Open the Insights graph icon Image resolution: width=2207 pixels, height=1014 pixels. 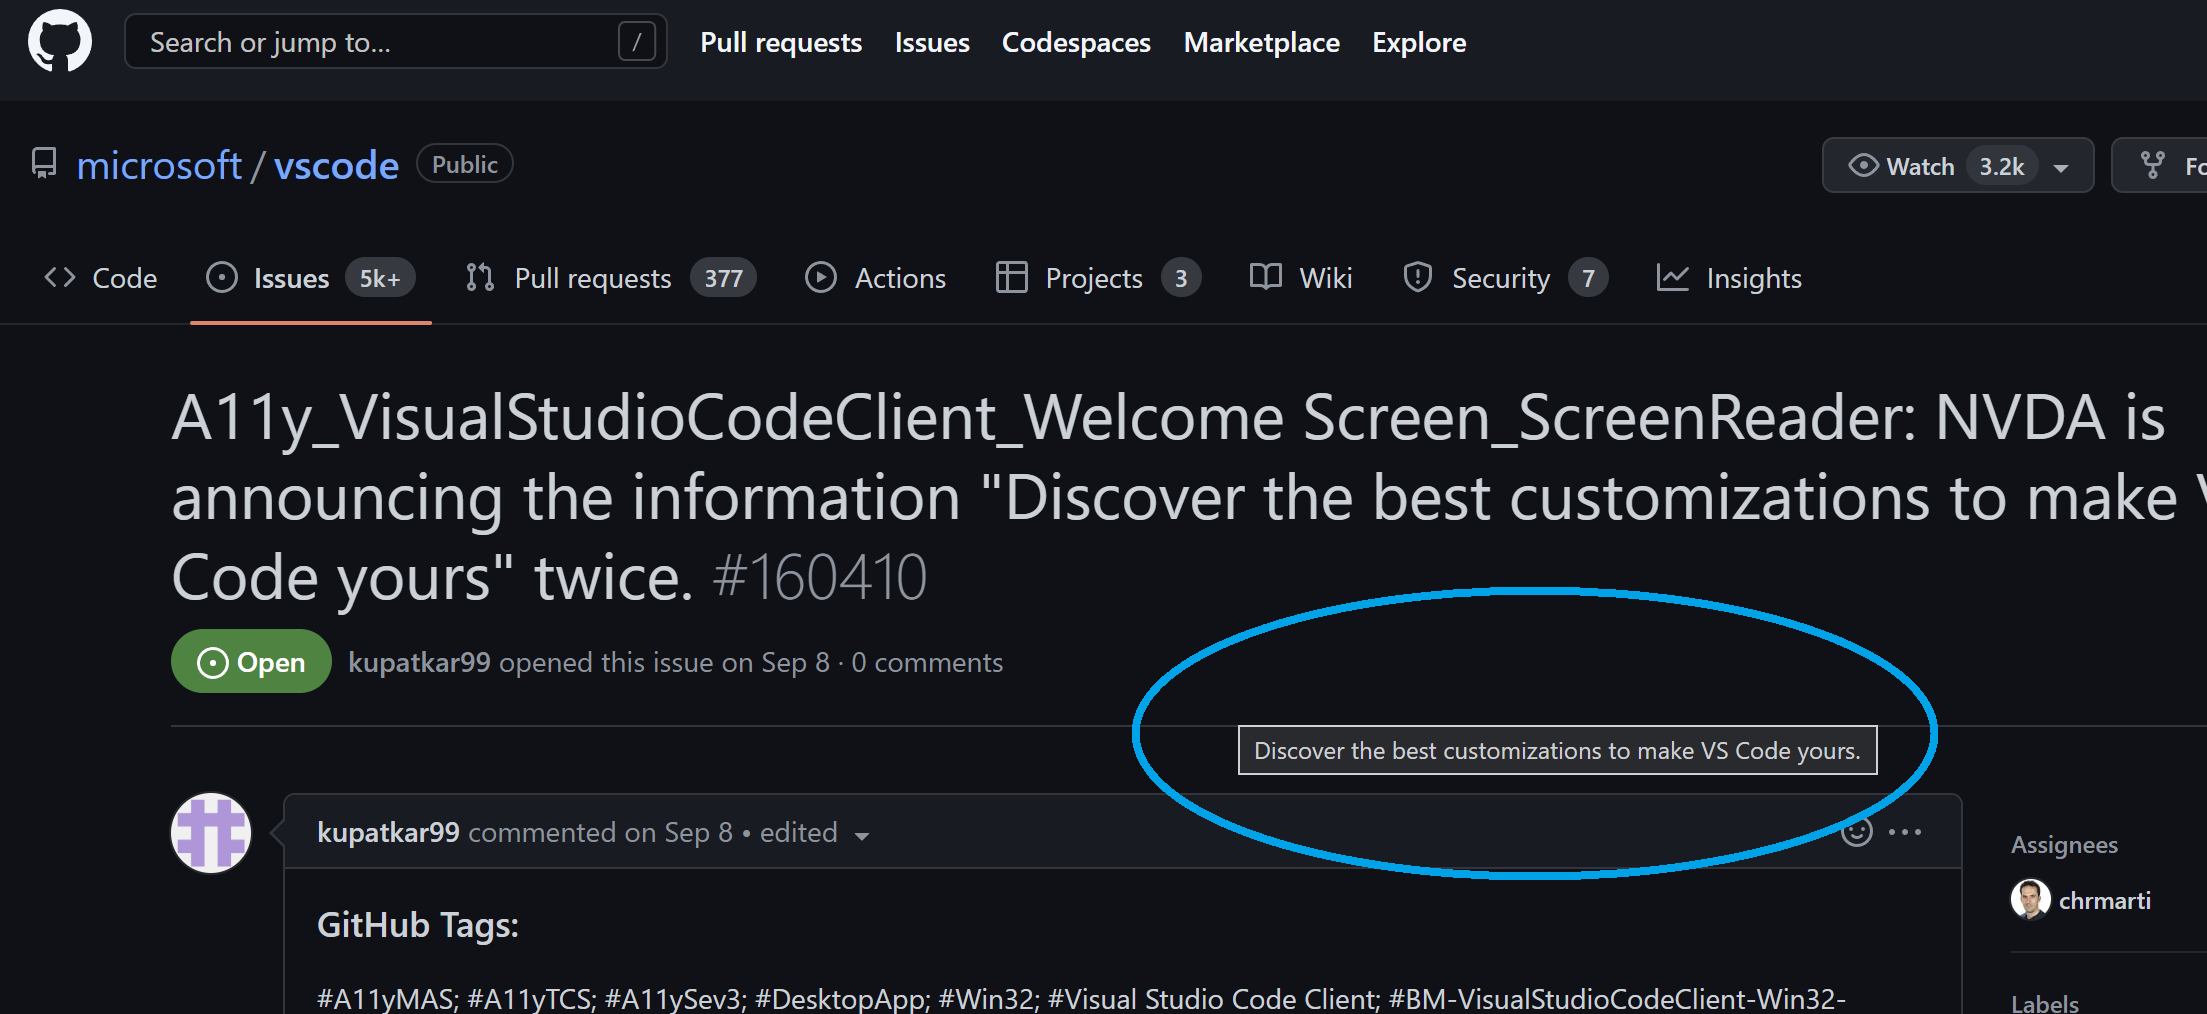click(x=1671, y=277)
